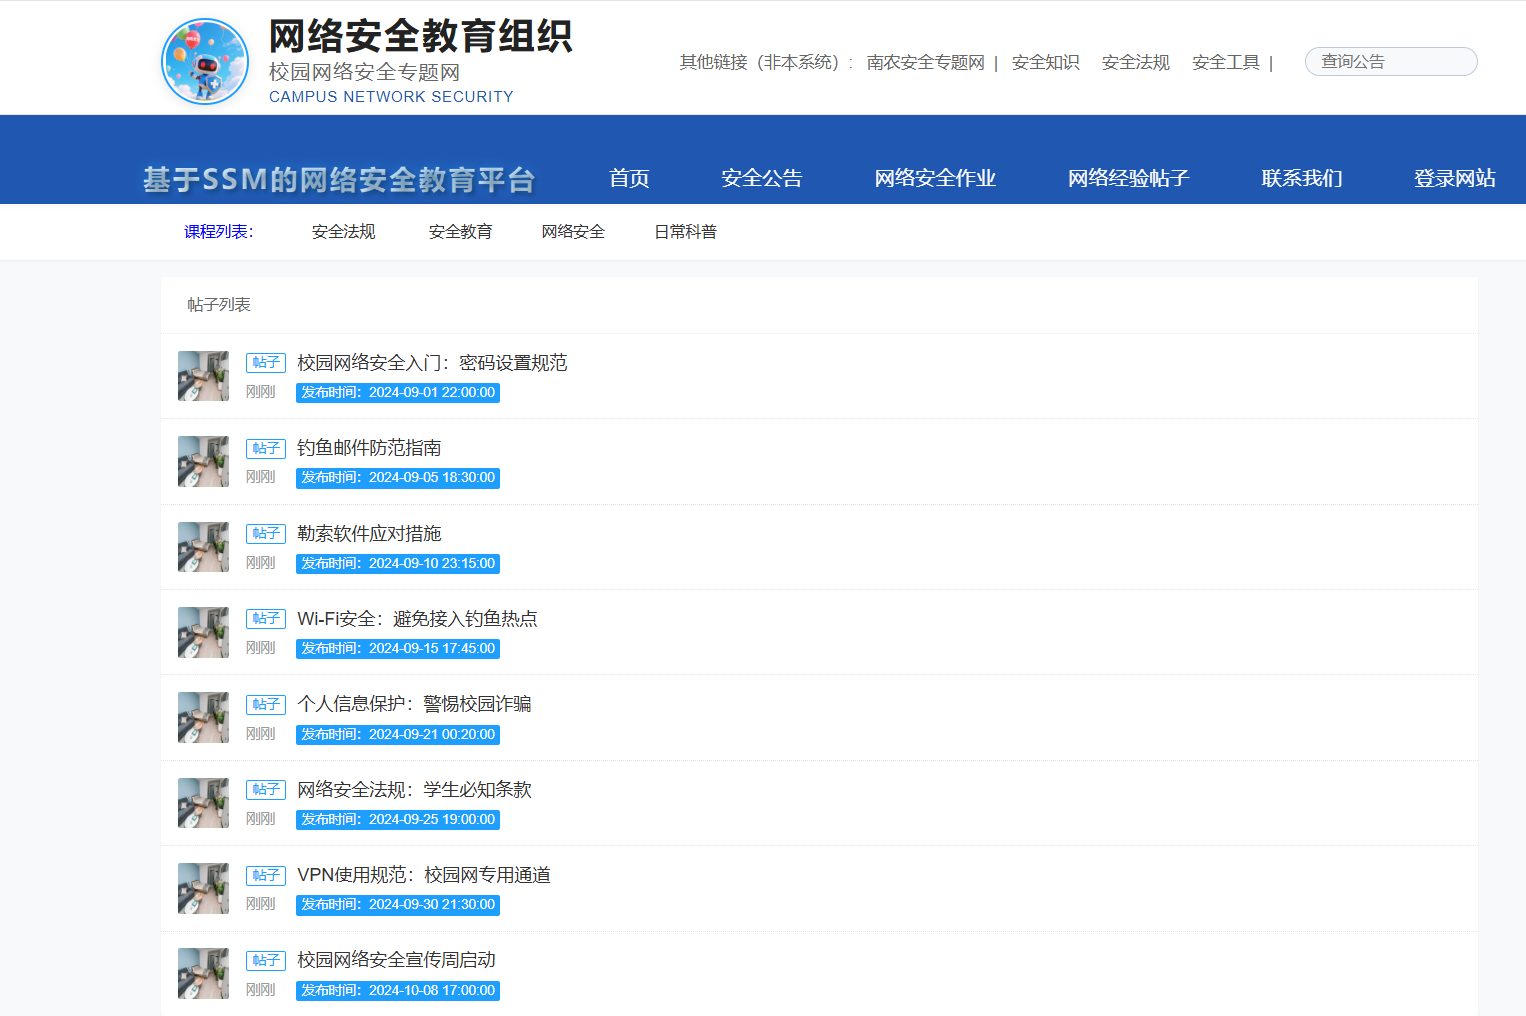This screenshot has height=1016, width=1526.
Task: Click the publish time badge of 校园网络安全宣传周启动
Action: click(x=398, y=990)
